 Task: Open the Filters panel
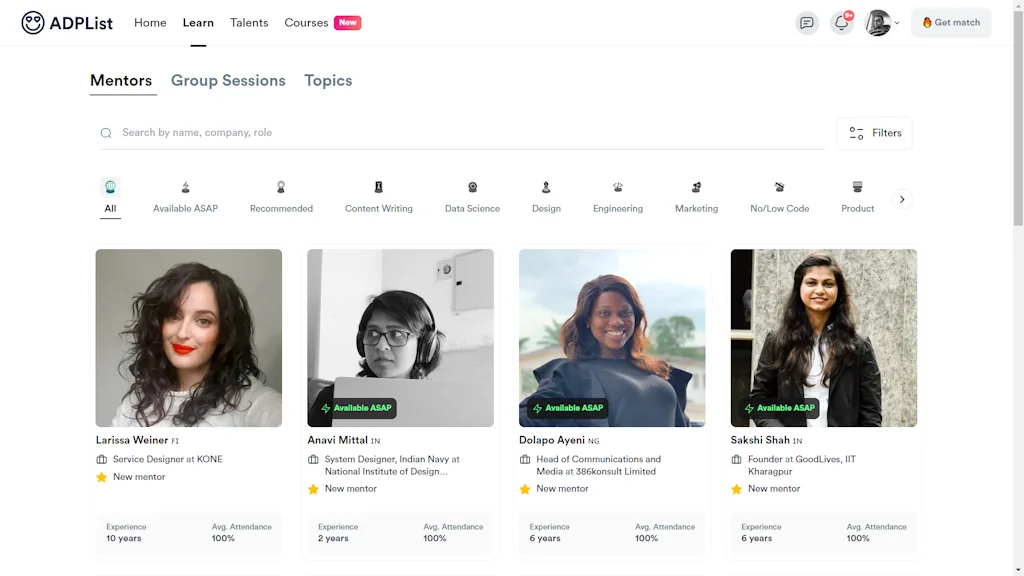click(x=874, y=133)
